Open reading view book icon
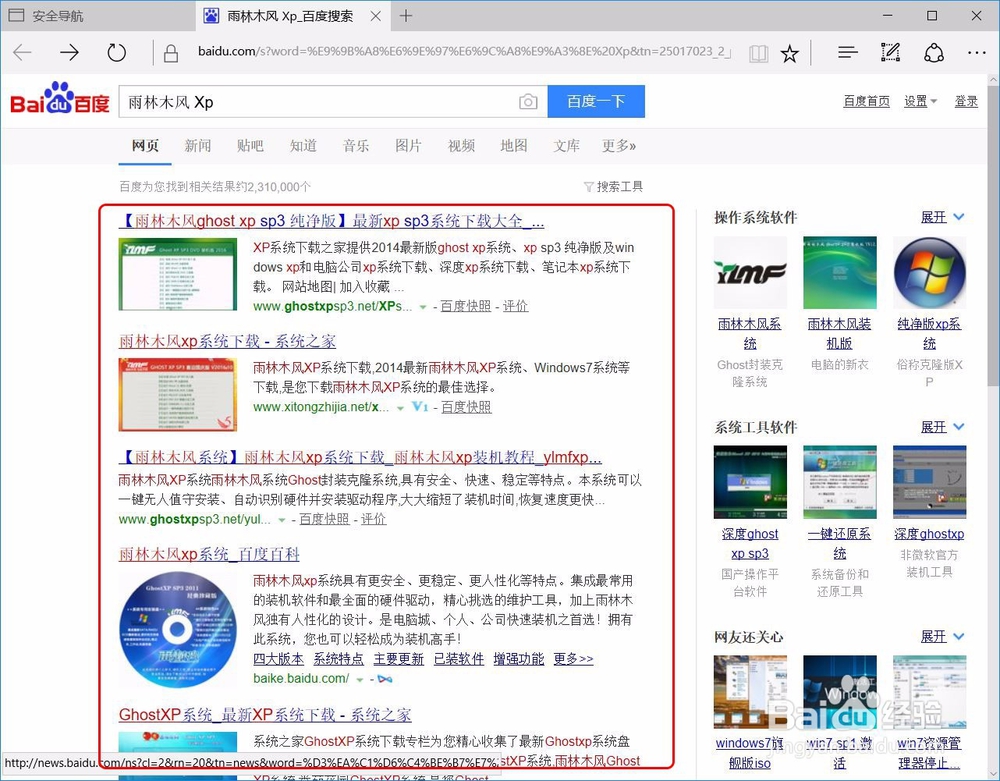 tap(758, 54)
